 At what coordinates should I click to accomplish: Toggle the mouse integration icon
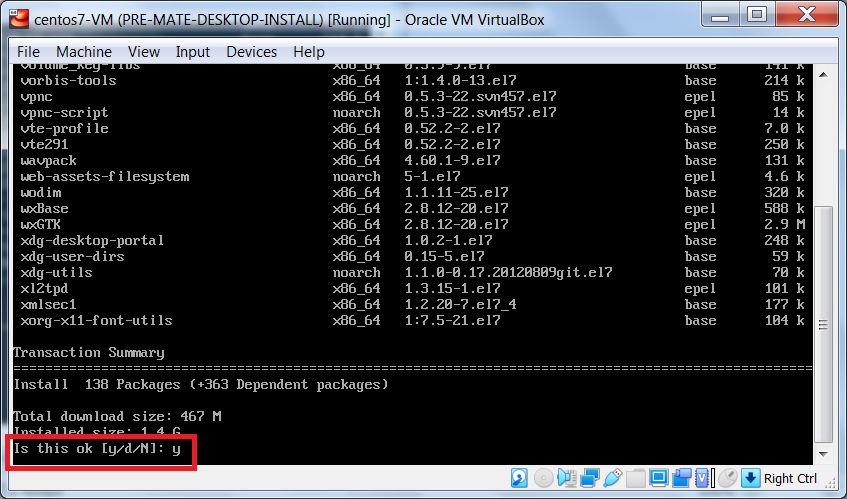[x=727, y=478]
